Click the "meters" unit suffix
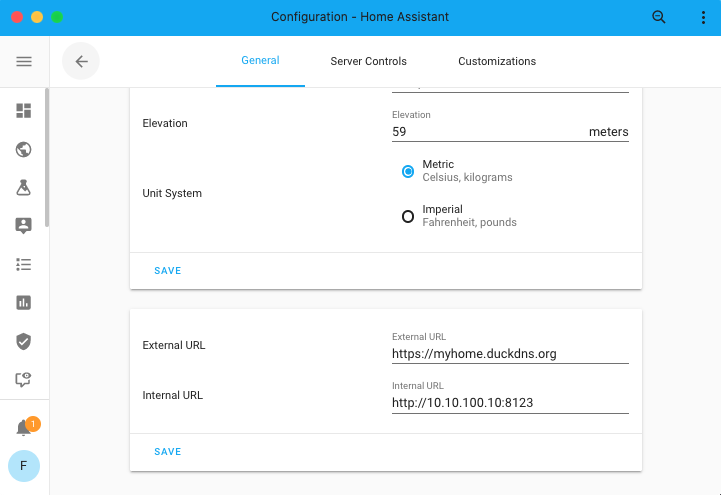 [x=608, y=132]
